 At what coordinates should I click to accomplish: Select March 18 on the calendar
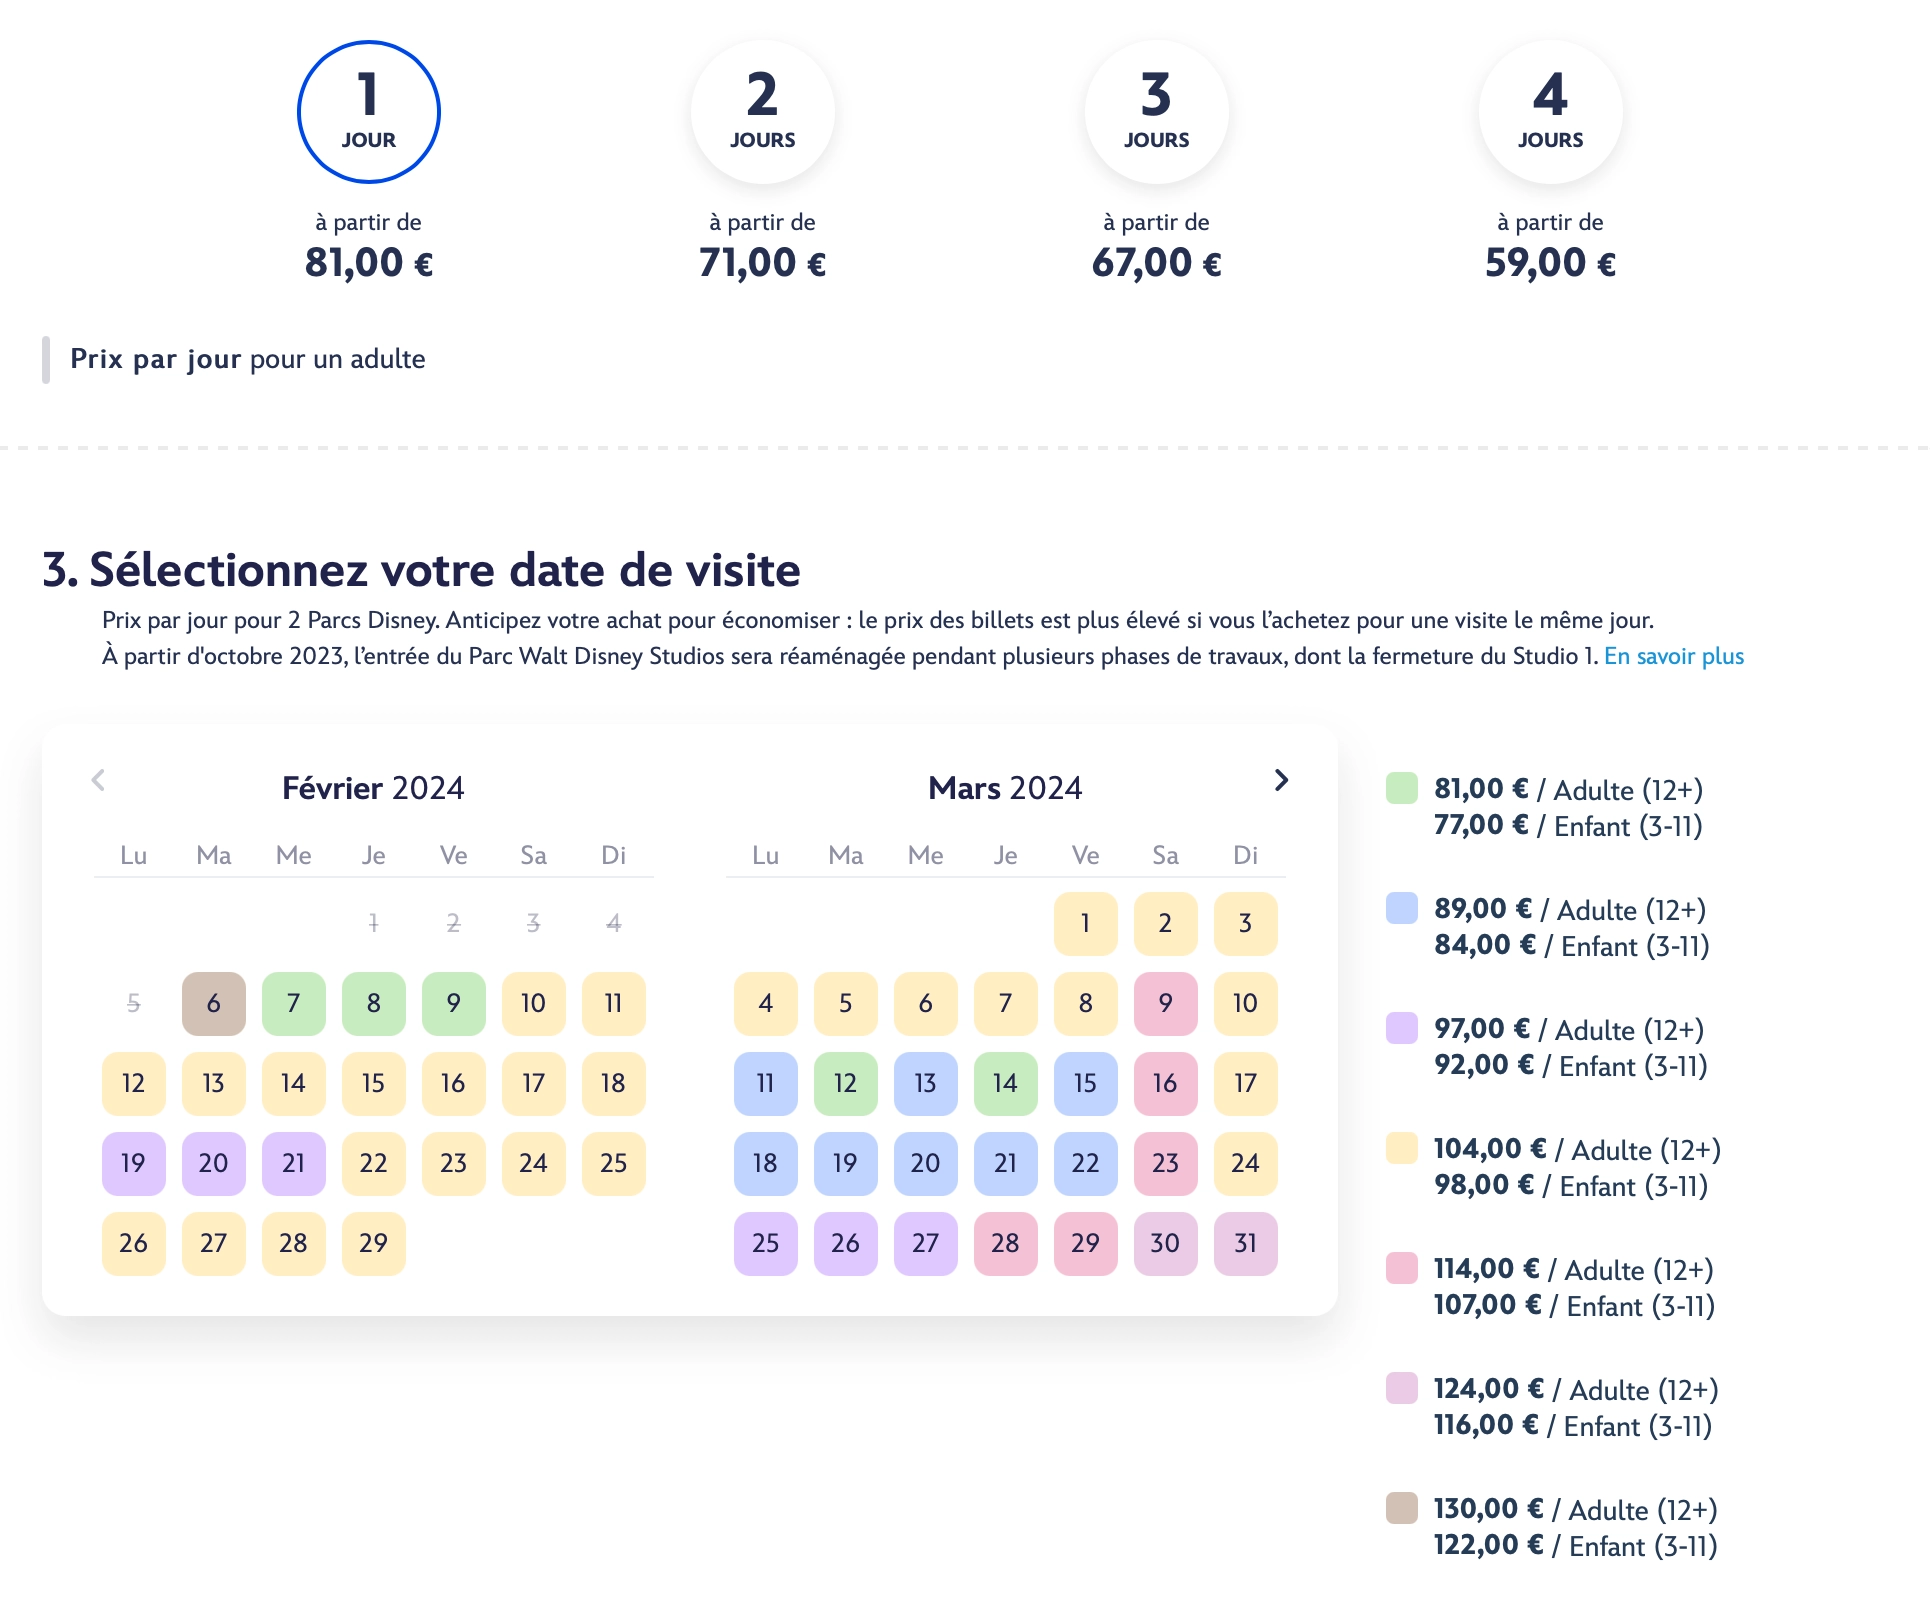pos(765,1163)
